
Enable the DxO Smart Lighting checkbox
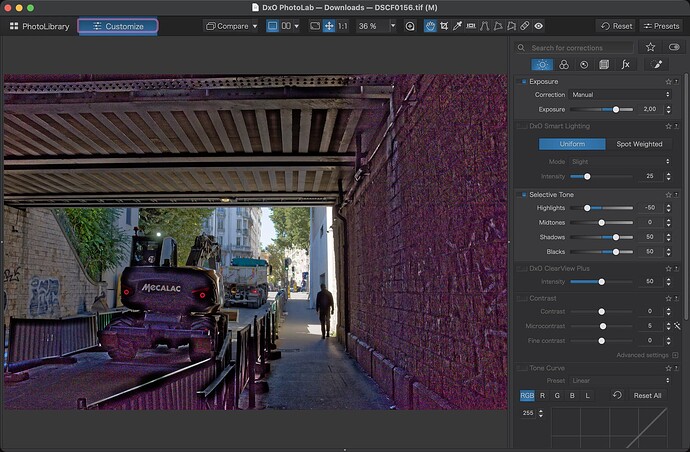pyautogui.click(x=522, y=126)
